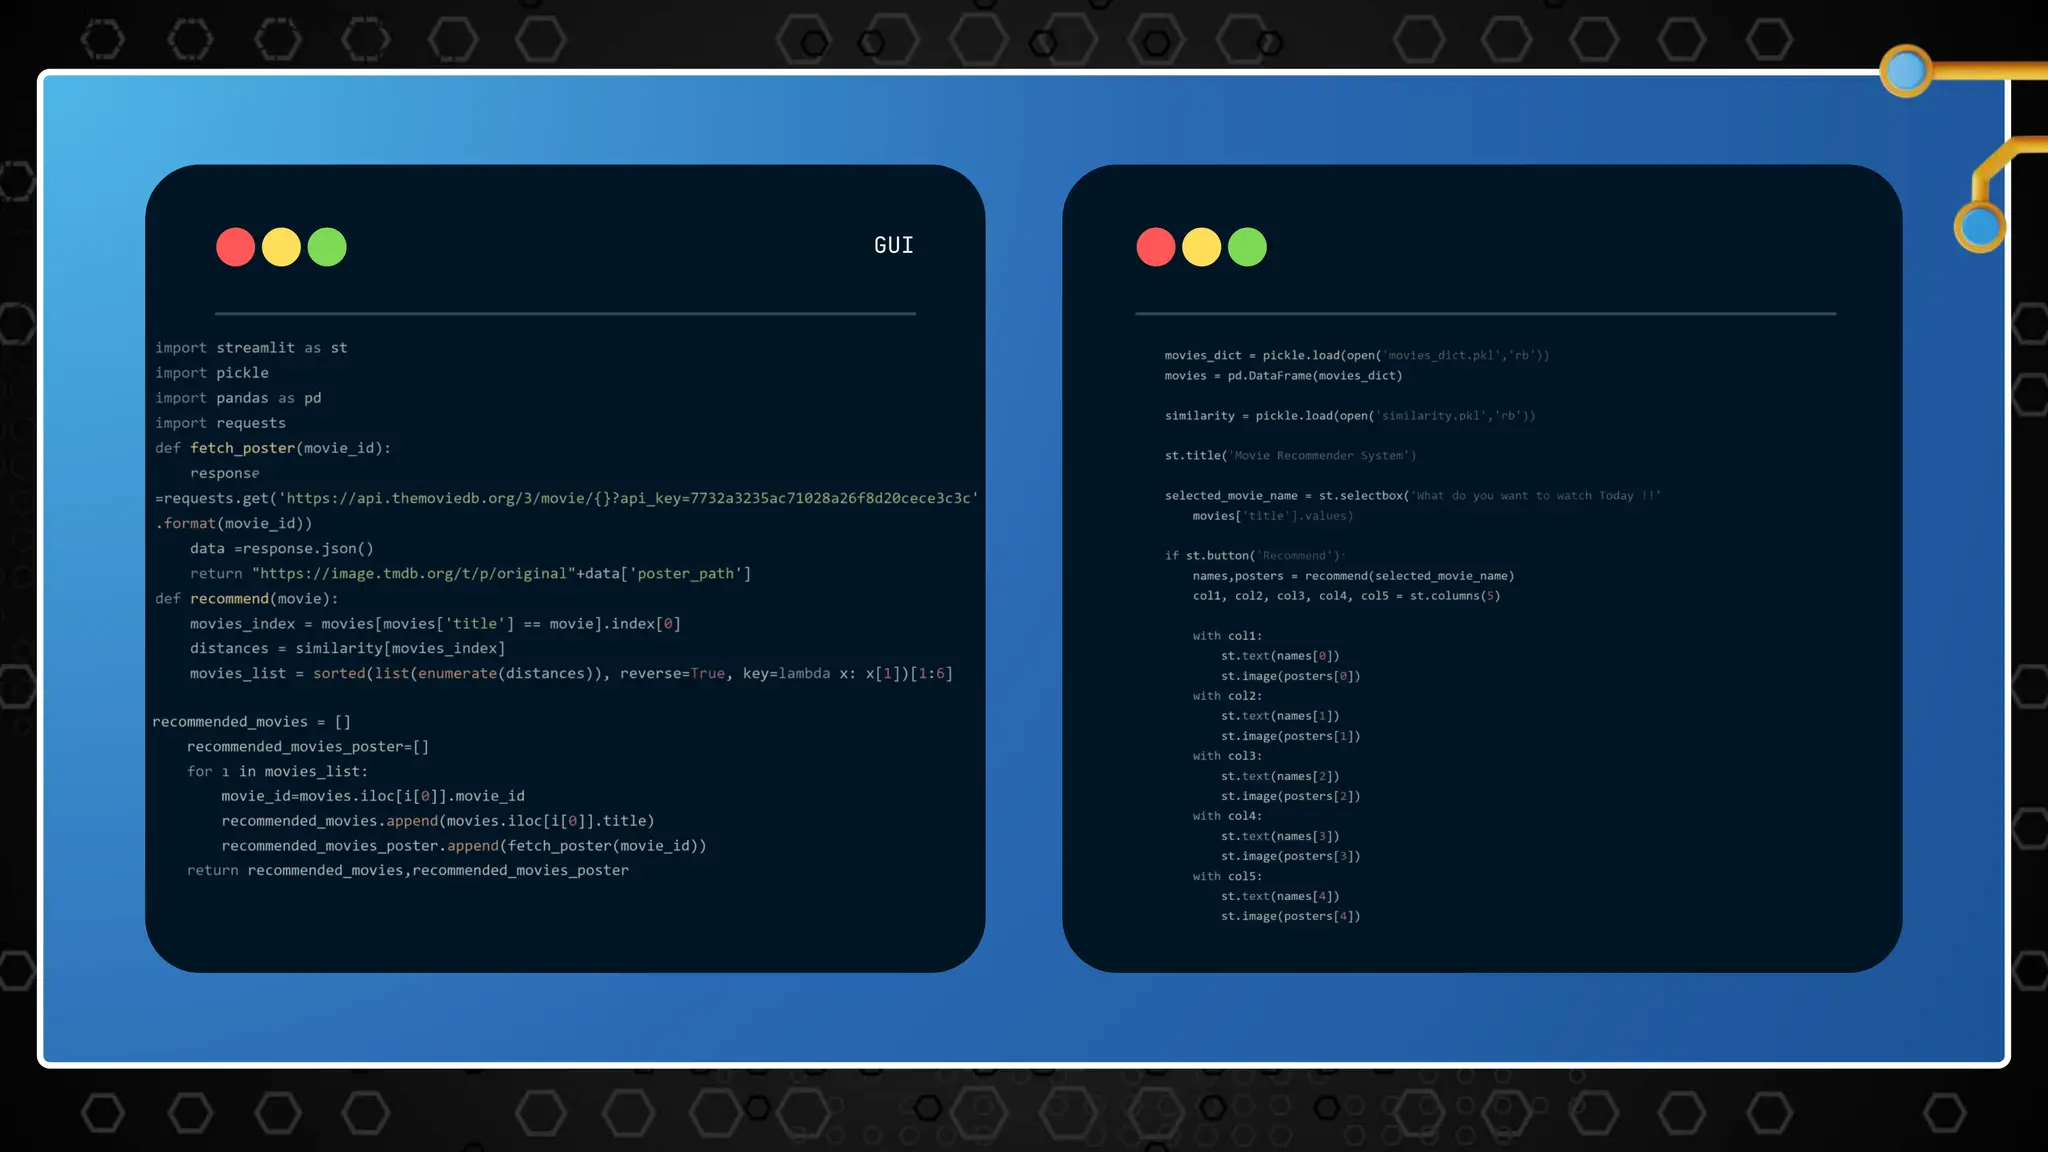
Task: Click the GUI title label
Action: coord(893,245)
